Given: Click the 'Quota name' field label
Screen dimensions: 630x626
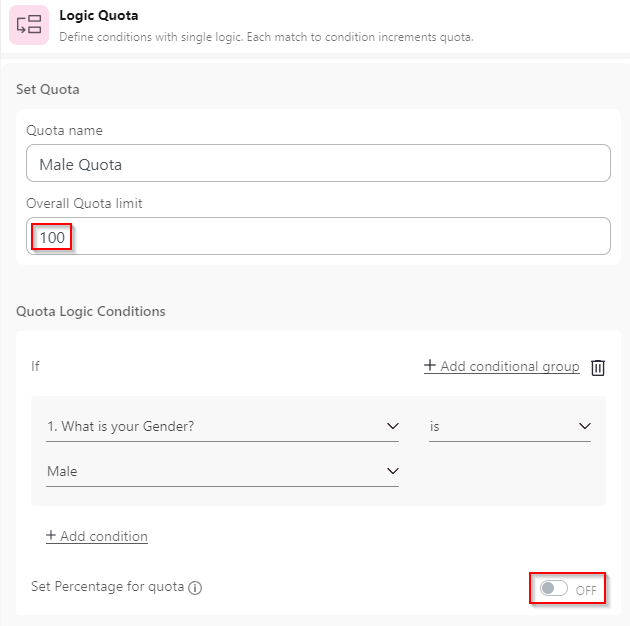Looking at the screenshot, I should 64,130.
